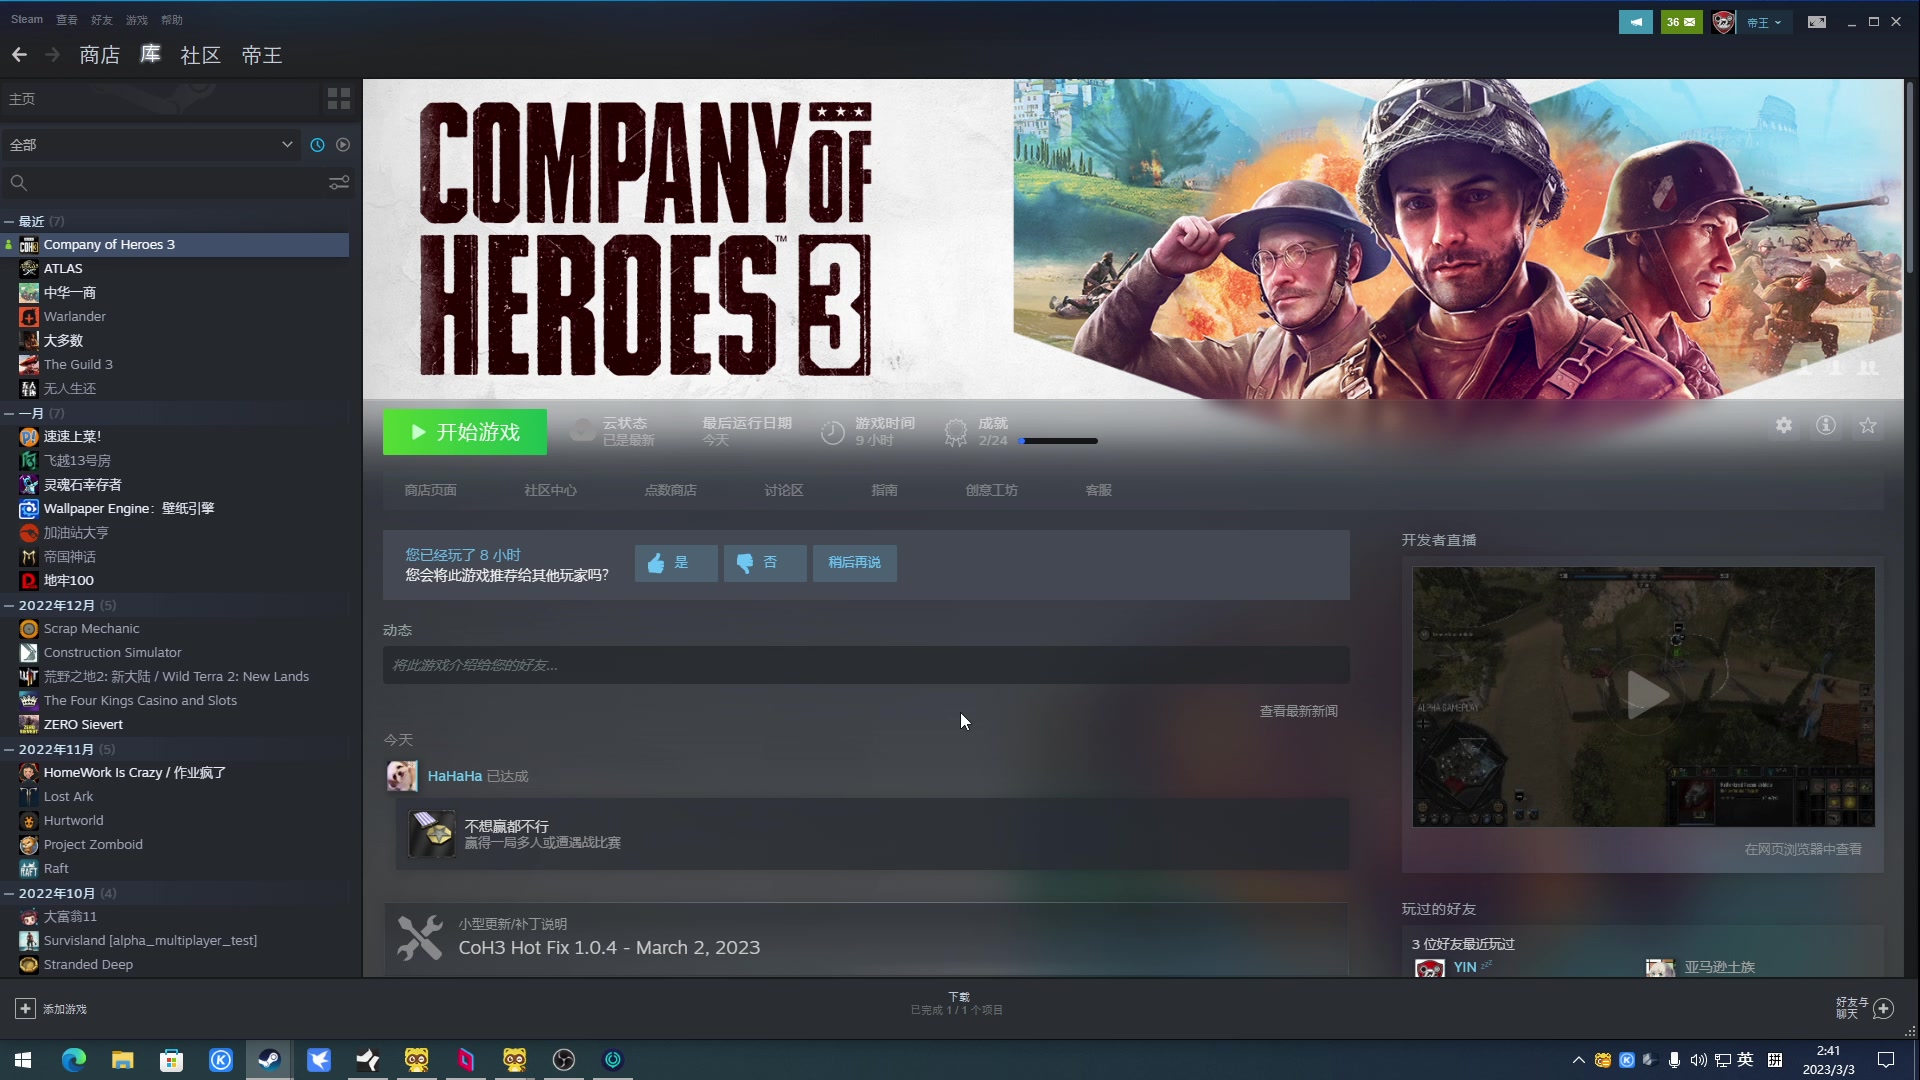
Task: Collapse the 一月 section
Action: pos(9,413)
